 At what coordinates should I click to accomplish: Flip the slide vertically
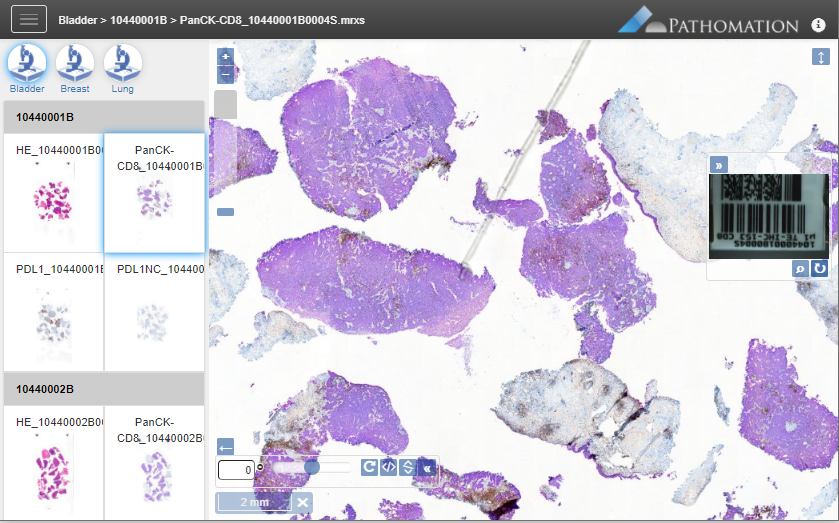click(407, 467)
